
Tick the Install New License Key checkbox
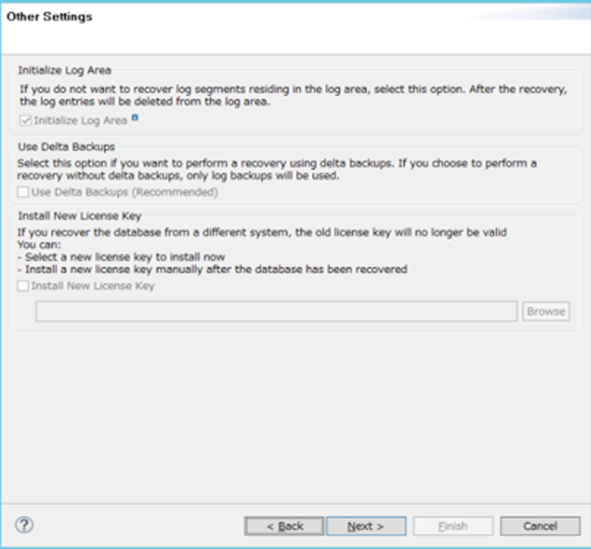pyautogui.click(x=23, y=286)
